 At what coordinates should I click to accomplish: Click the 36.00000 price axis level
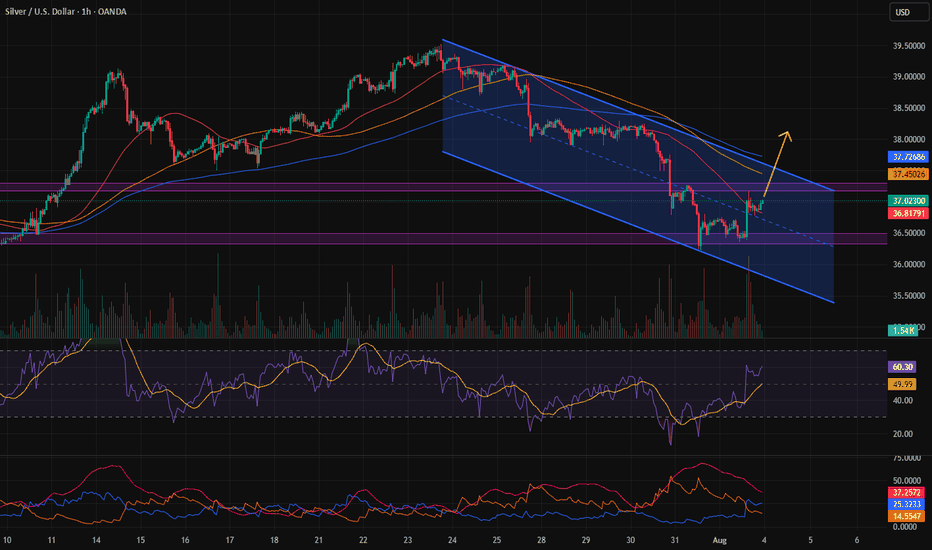[908, 264]
